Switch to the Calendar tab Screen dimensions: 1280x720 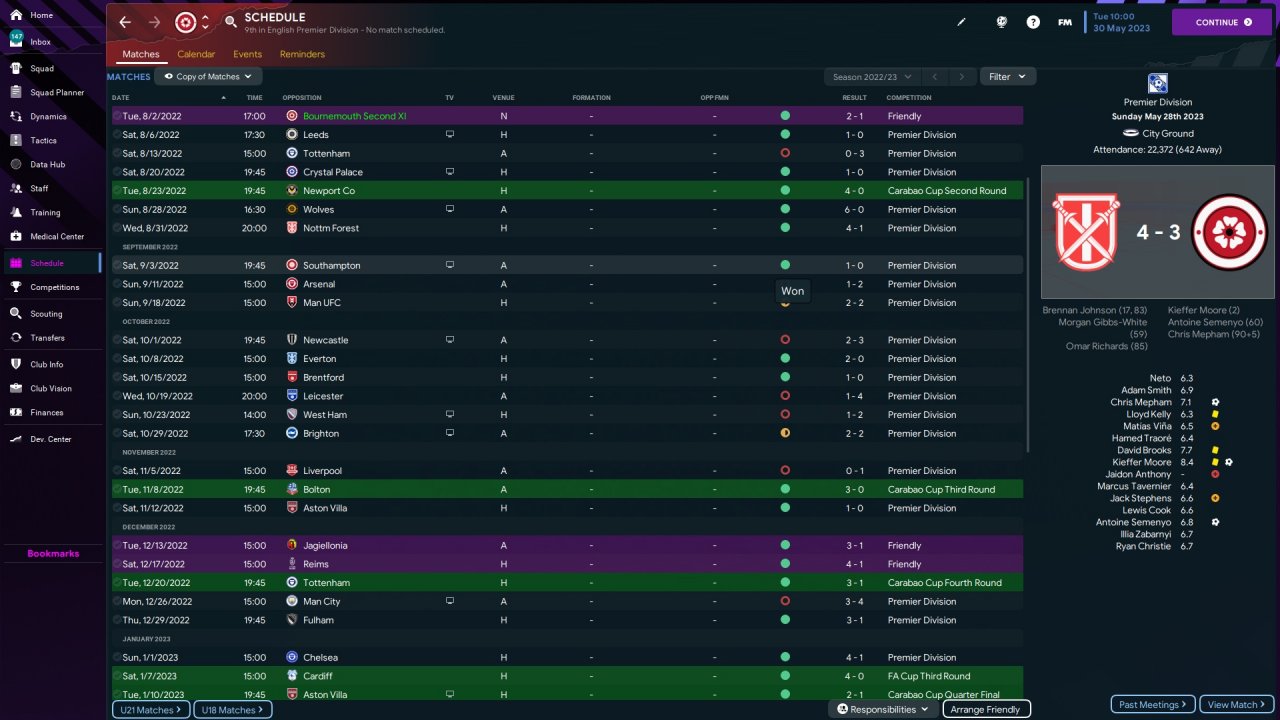196,54
